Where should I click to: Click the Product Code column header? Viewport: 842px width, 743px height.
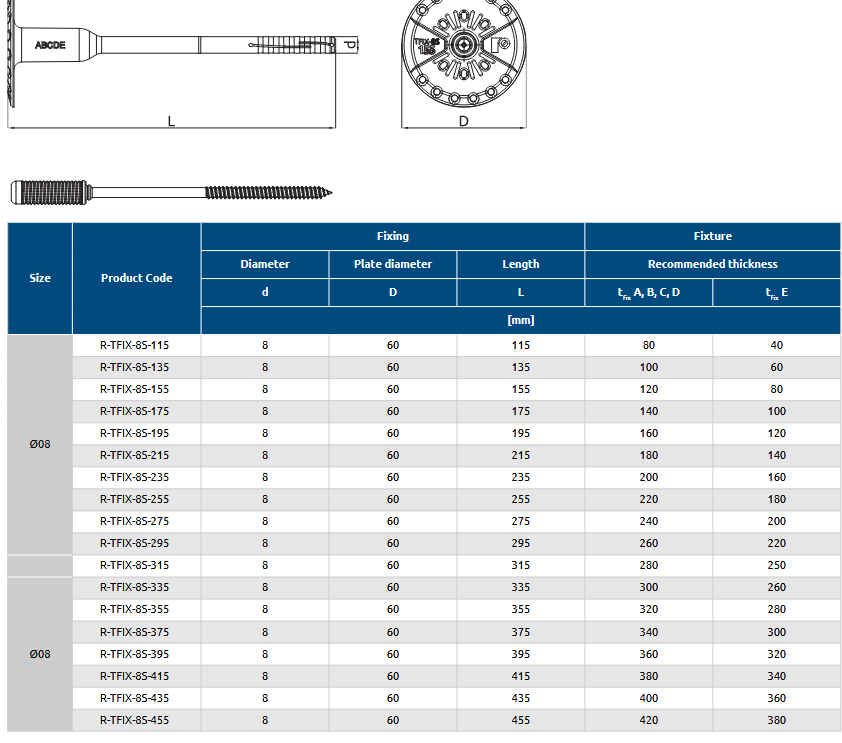pyautogui.click(x=136, y=278)
